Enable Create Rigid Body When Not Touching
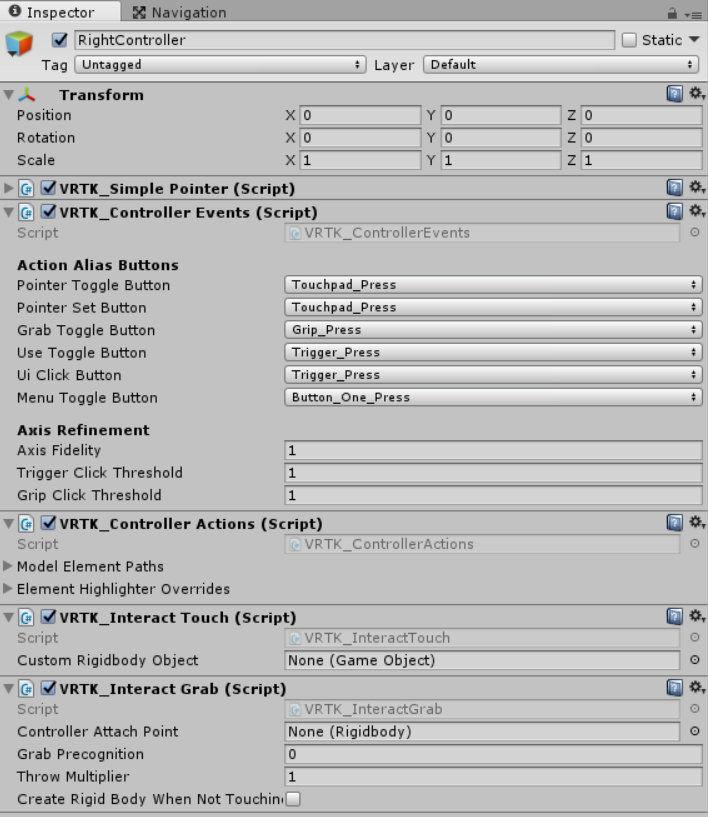Screen dimensions: 708x817 coord(293,798)
